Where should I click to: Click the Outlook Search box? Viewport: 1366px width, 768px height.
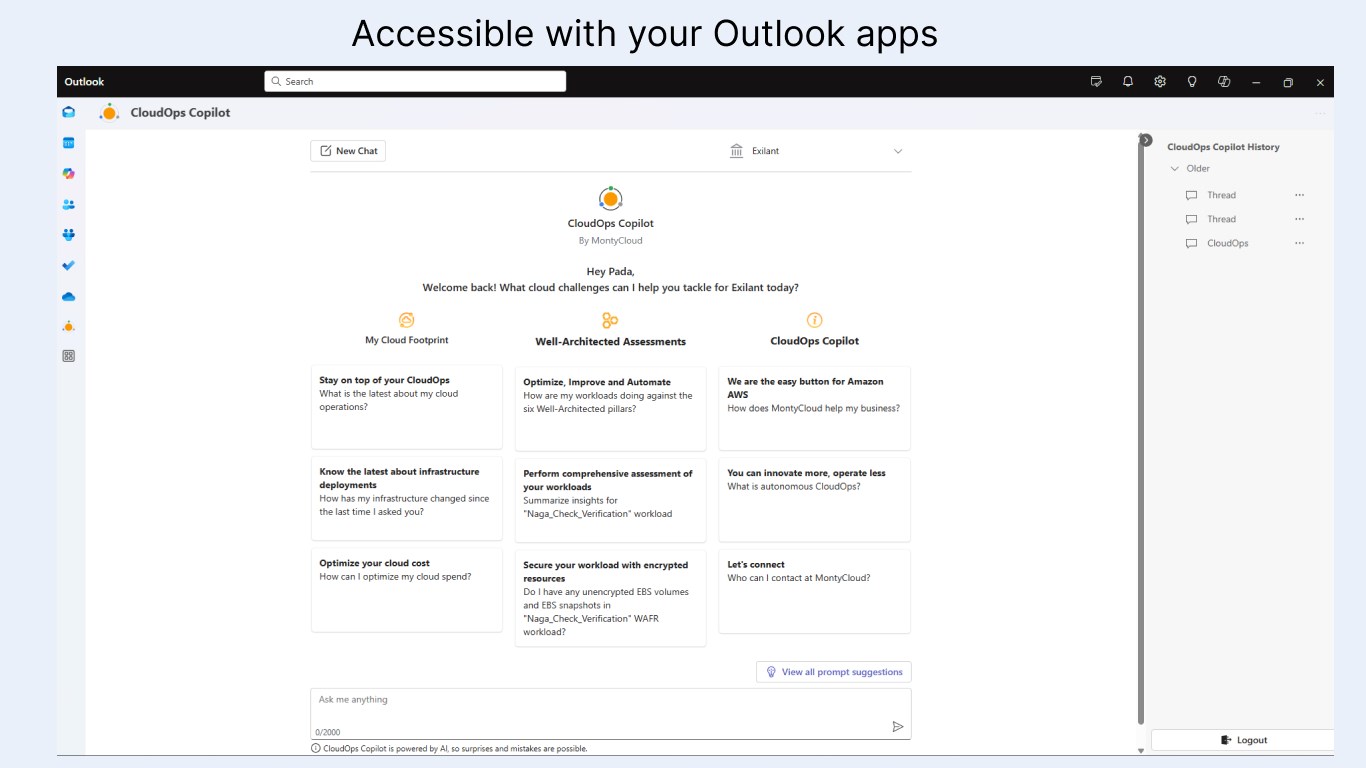click(x=415, y=82)
